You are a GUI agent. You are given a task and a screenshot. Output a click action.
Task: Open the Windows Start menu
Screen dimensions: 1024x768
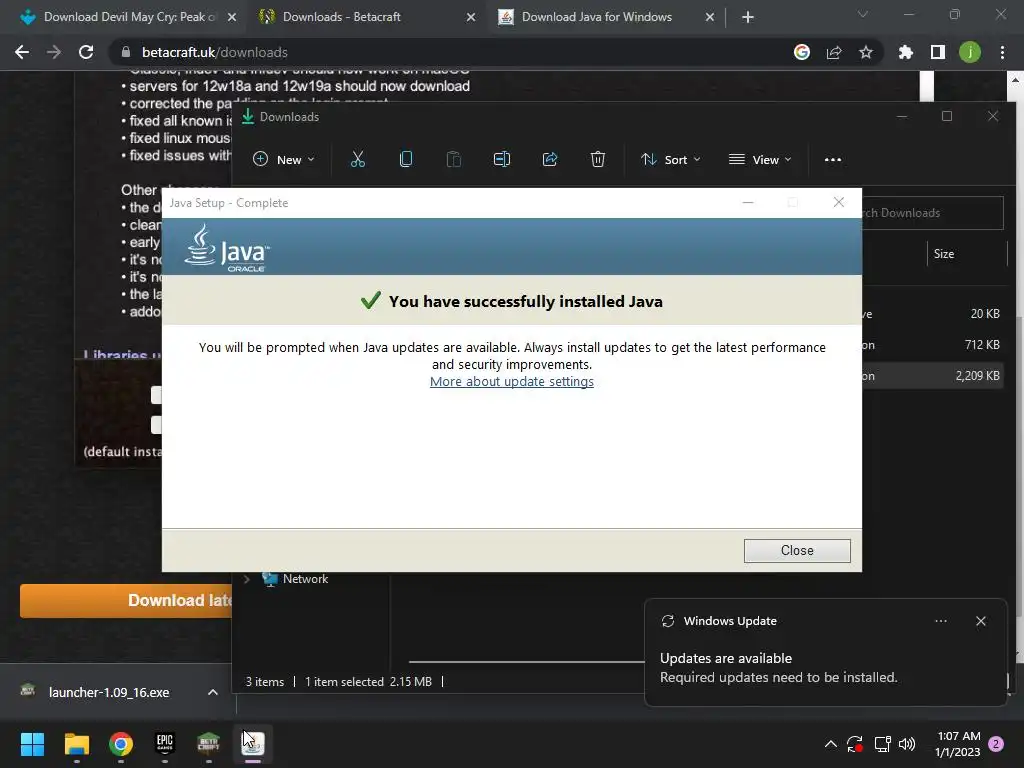[x=32, y=744]
